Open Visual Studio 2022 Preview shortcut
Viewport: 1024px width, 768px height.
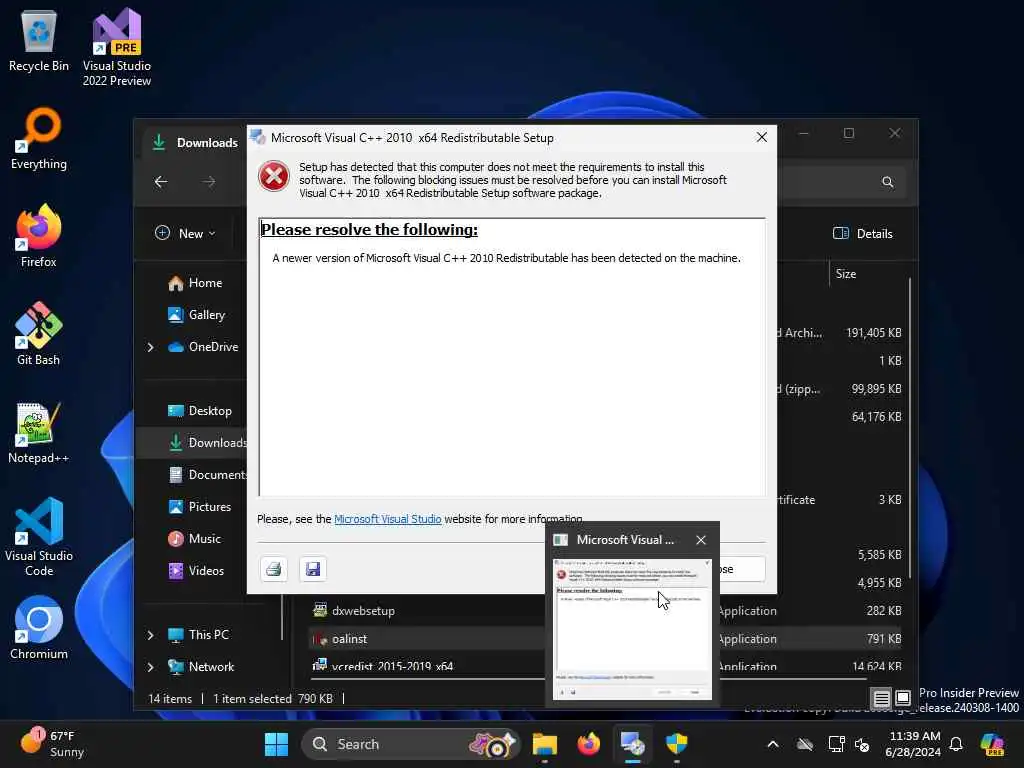click(x=116, y=48)
